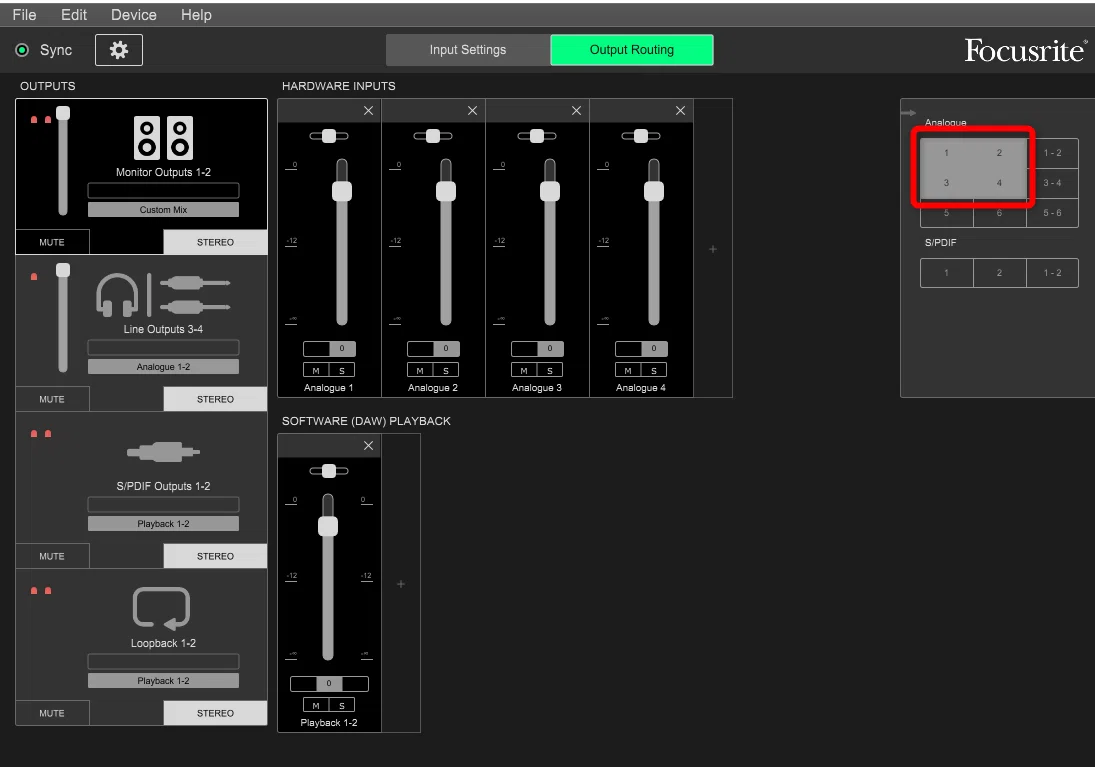Solo the Analogue 3 channel (S)
Screen dimensions: 1095x767
550,370
